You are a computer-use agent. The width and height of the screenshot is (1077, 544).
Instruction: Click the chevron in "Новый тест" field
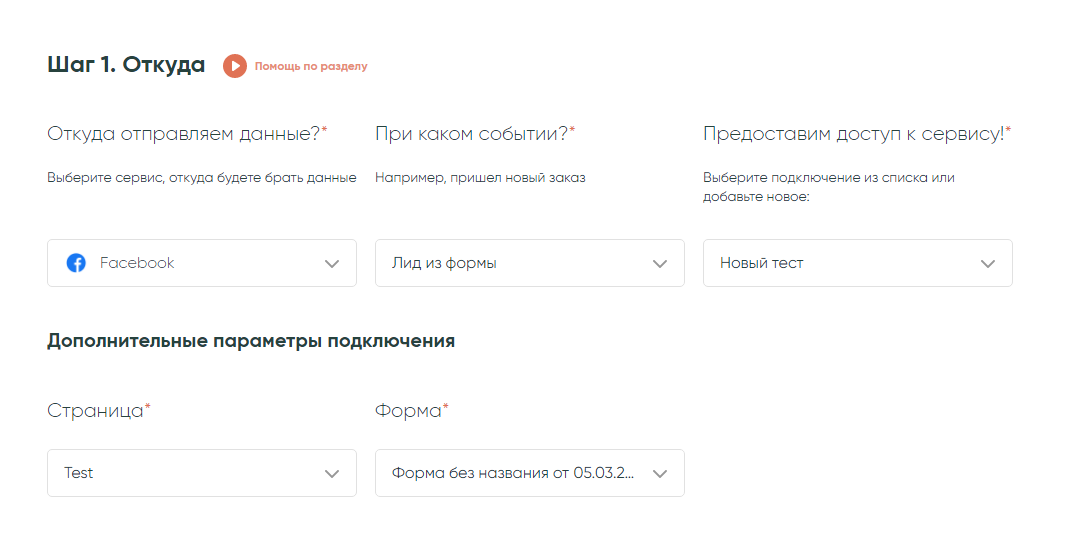[988, 264]
